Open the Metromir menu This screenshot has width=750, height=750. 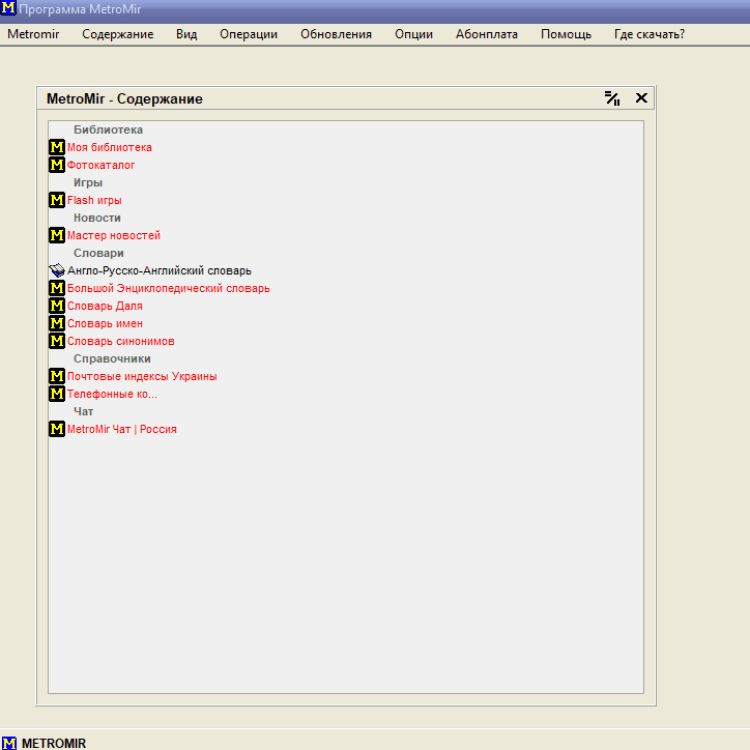tap(33, 34)
